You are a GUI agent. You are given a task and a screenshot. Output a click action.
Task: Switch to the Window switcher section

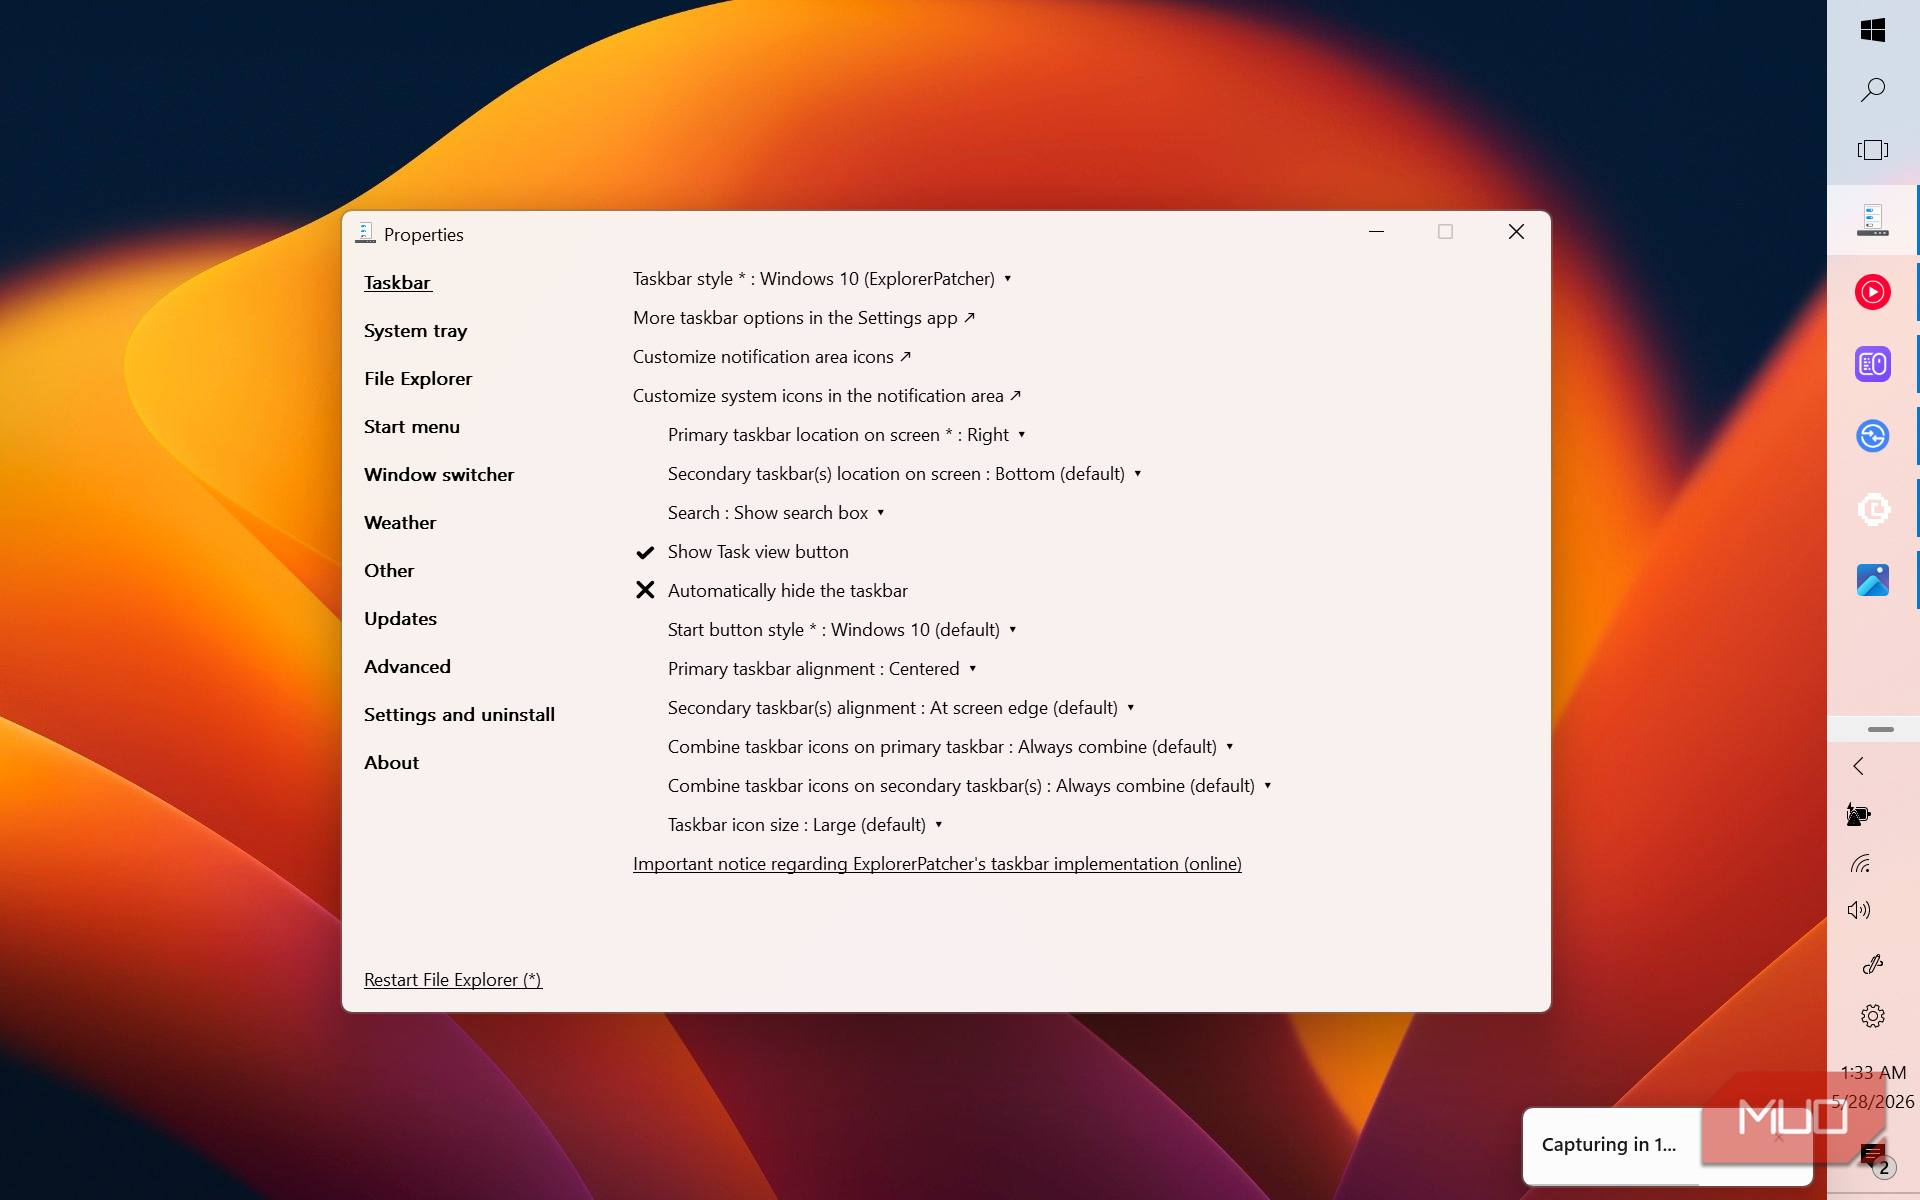(x=439, y=475)
